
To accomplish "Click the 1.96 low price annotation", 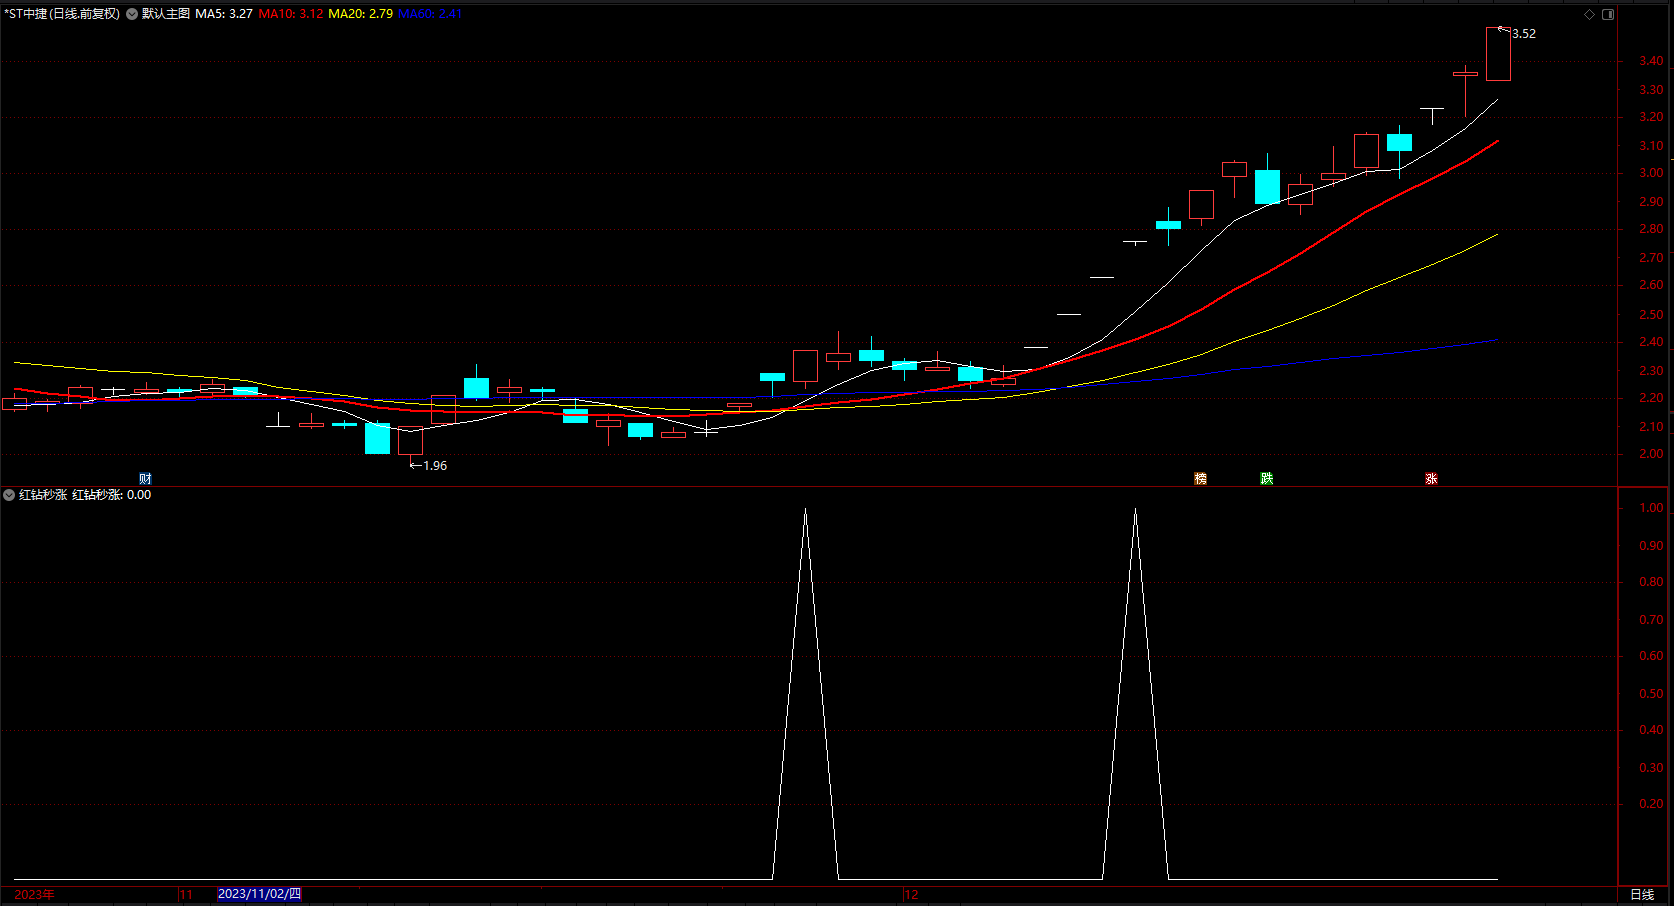I will tap(435, 466).
